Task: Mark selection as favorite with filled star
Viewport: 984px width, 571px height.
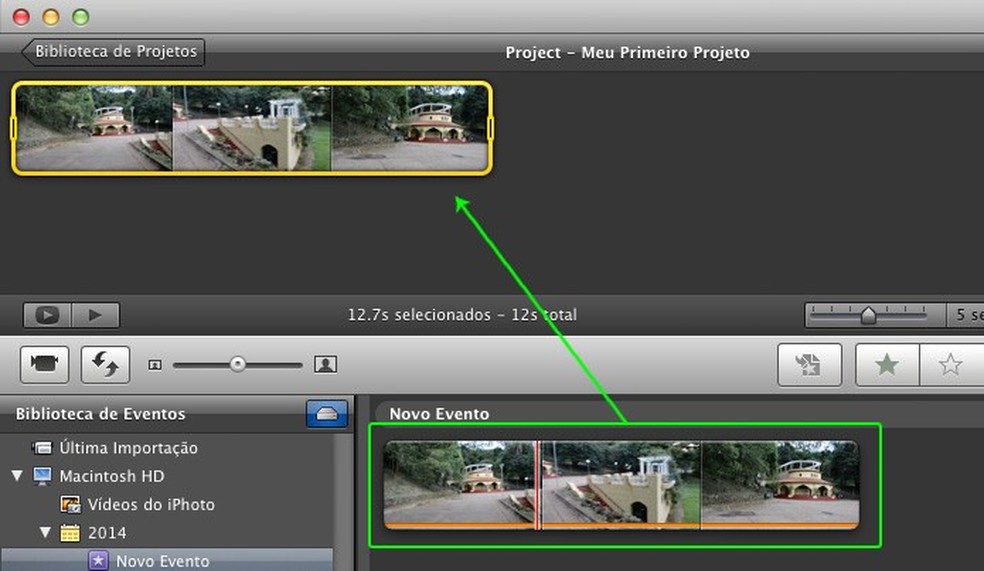Action: click(x=887, y=365)
